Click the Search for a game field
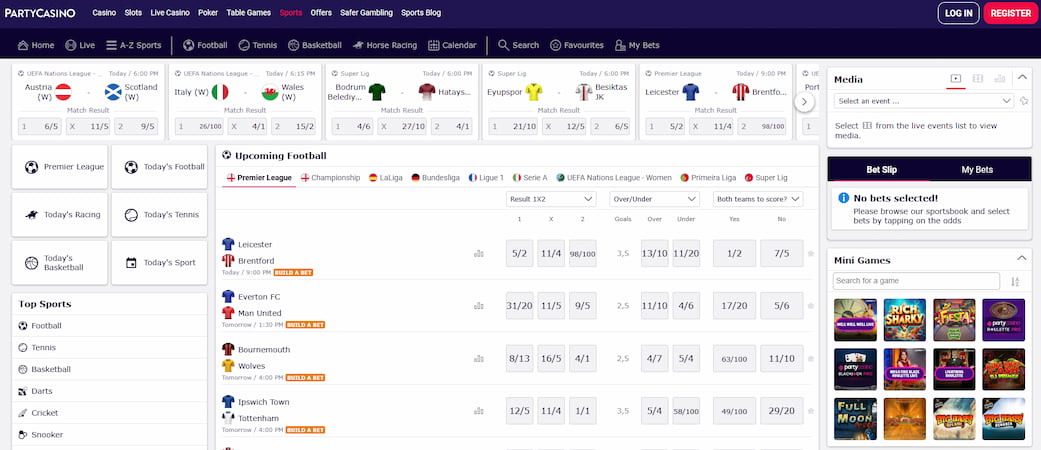 tap(916, 281)
